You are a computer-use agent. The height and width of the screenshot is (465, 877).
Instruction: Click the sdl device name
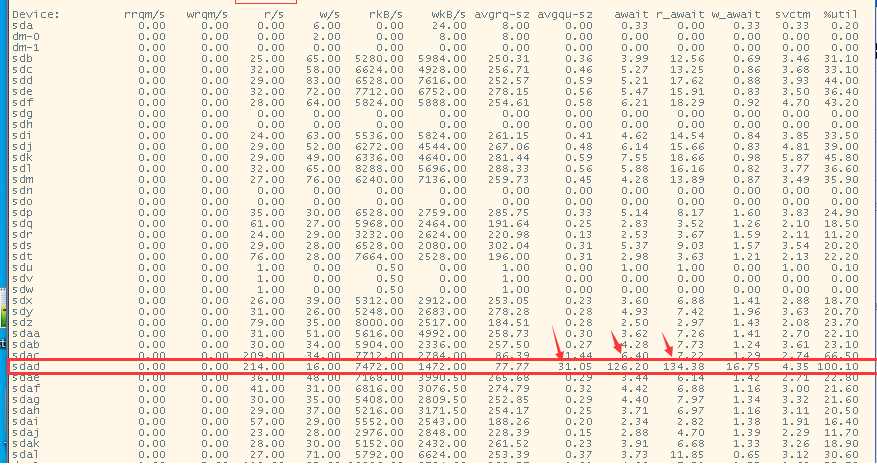point(21,167)
